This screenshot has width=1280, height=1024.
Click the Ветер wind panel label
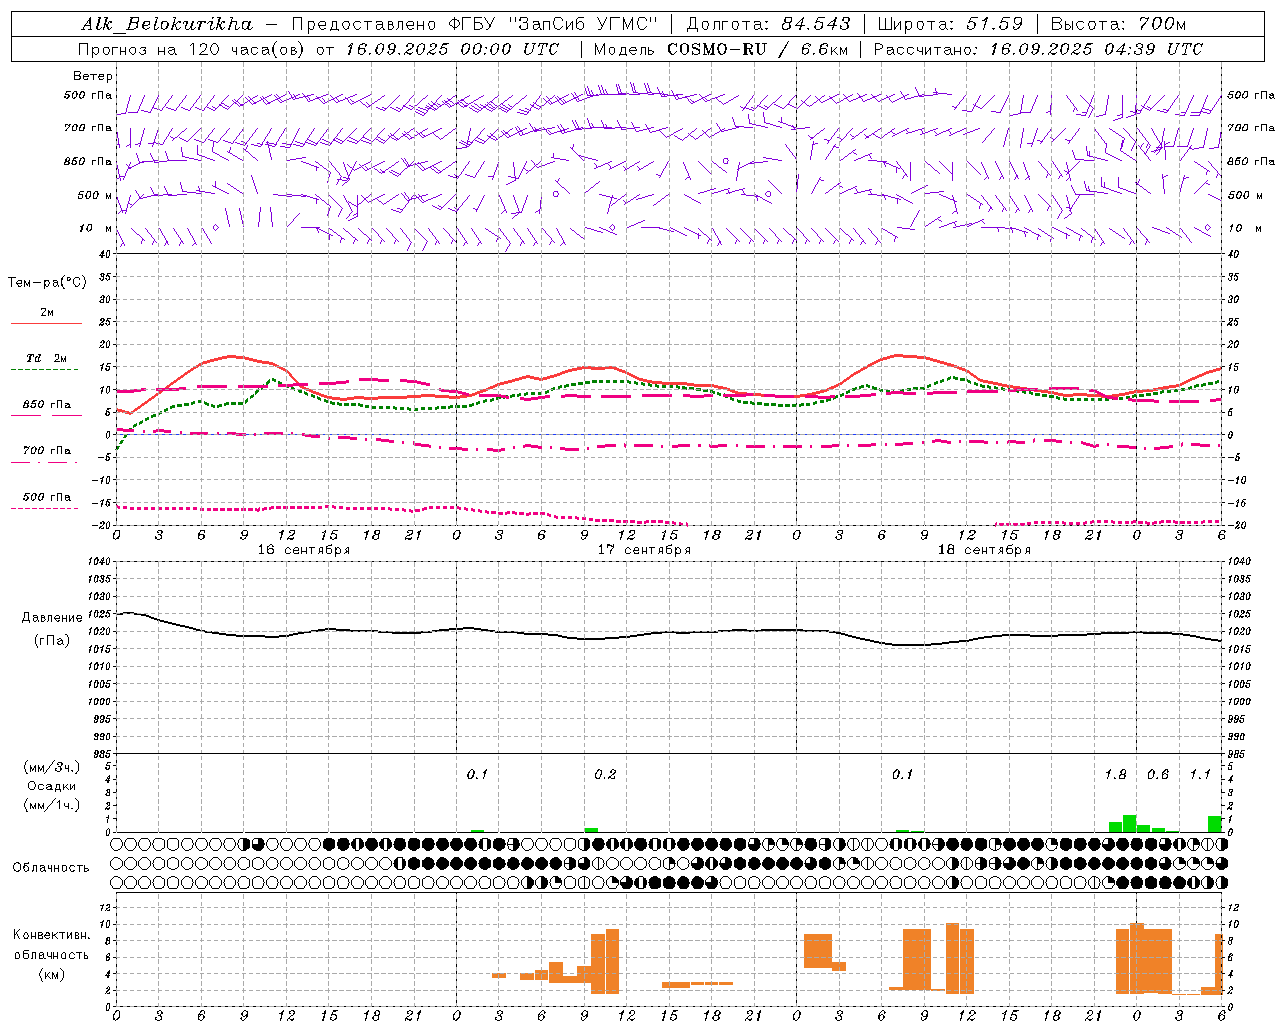pos(93,76)
